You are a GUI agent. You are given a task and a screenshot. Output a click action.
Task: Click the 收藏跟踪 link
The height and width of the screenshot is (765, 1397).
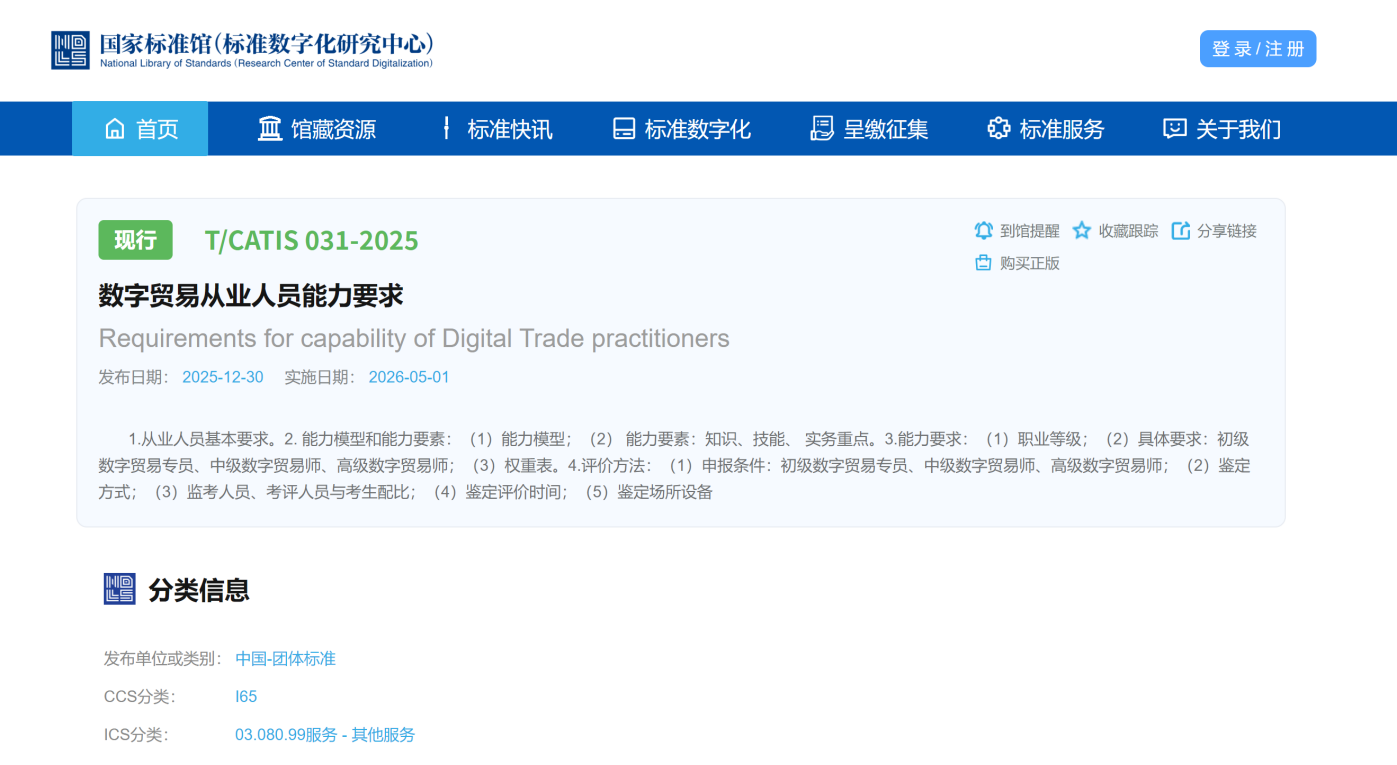tap(1129, 231)
